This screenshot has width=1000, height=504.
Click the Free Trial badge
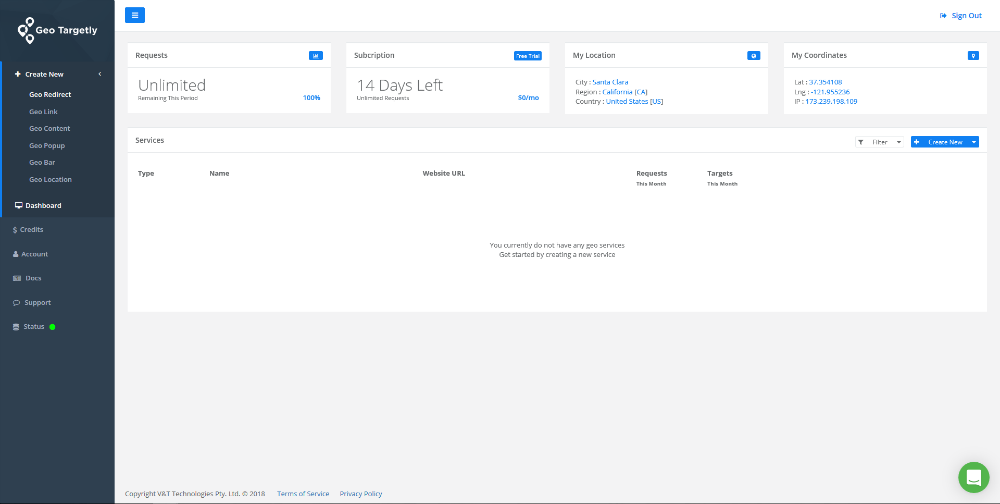(x=527, y=56)
